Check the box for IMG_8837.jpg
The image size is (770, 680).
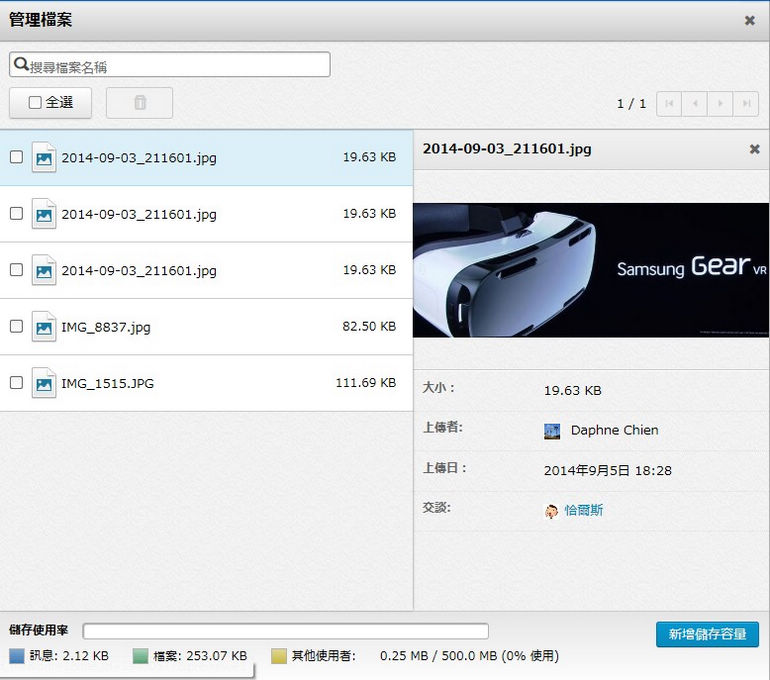[x=16, y=326]
